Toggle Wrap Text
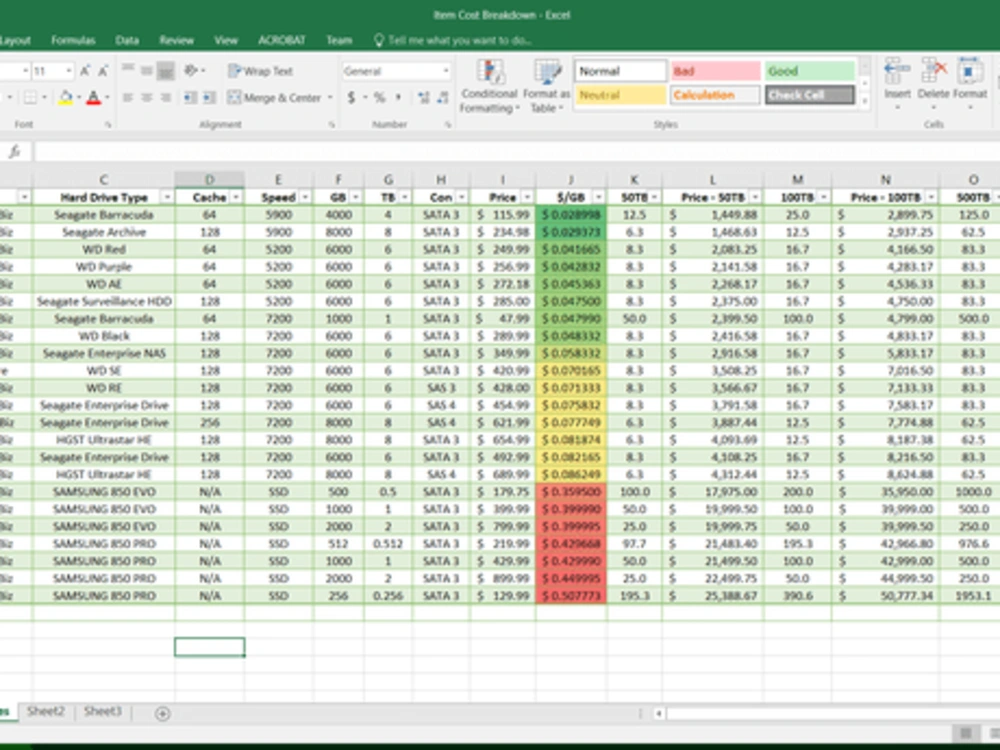The image size is (1000, 750). (x=261, y=71)
